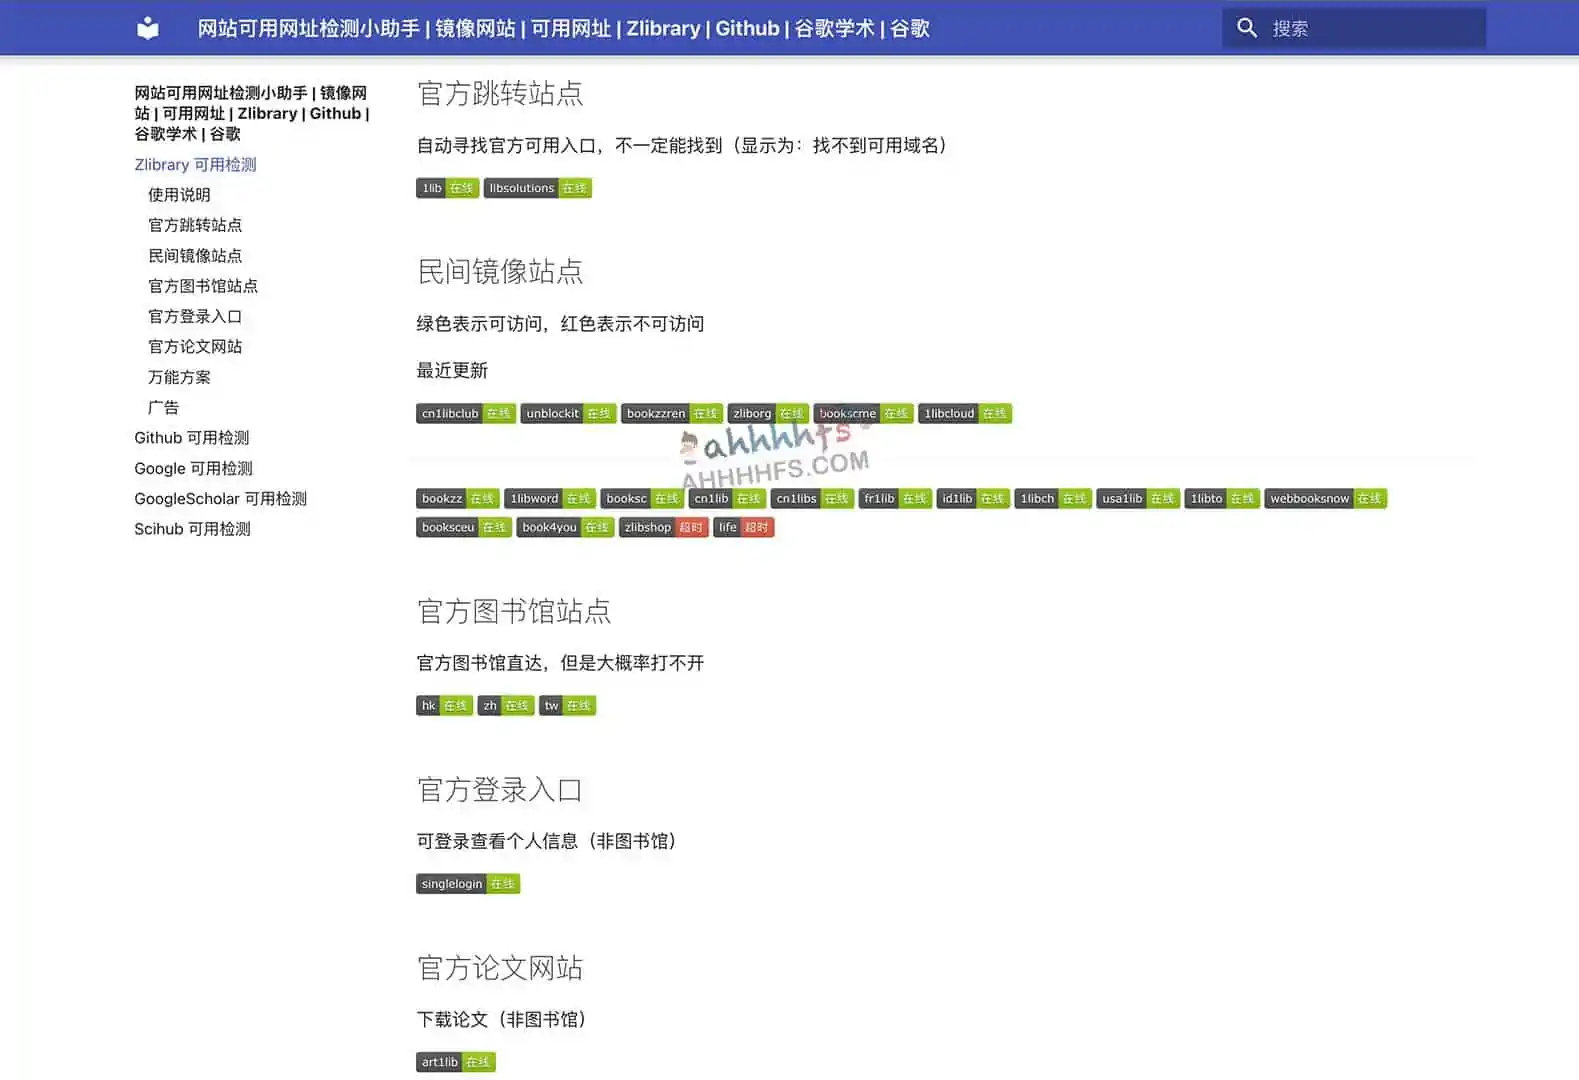Type in the 搜索 search field
The height and width of the screenshot is (1080, 1579).
(x=1370, y=28)
